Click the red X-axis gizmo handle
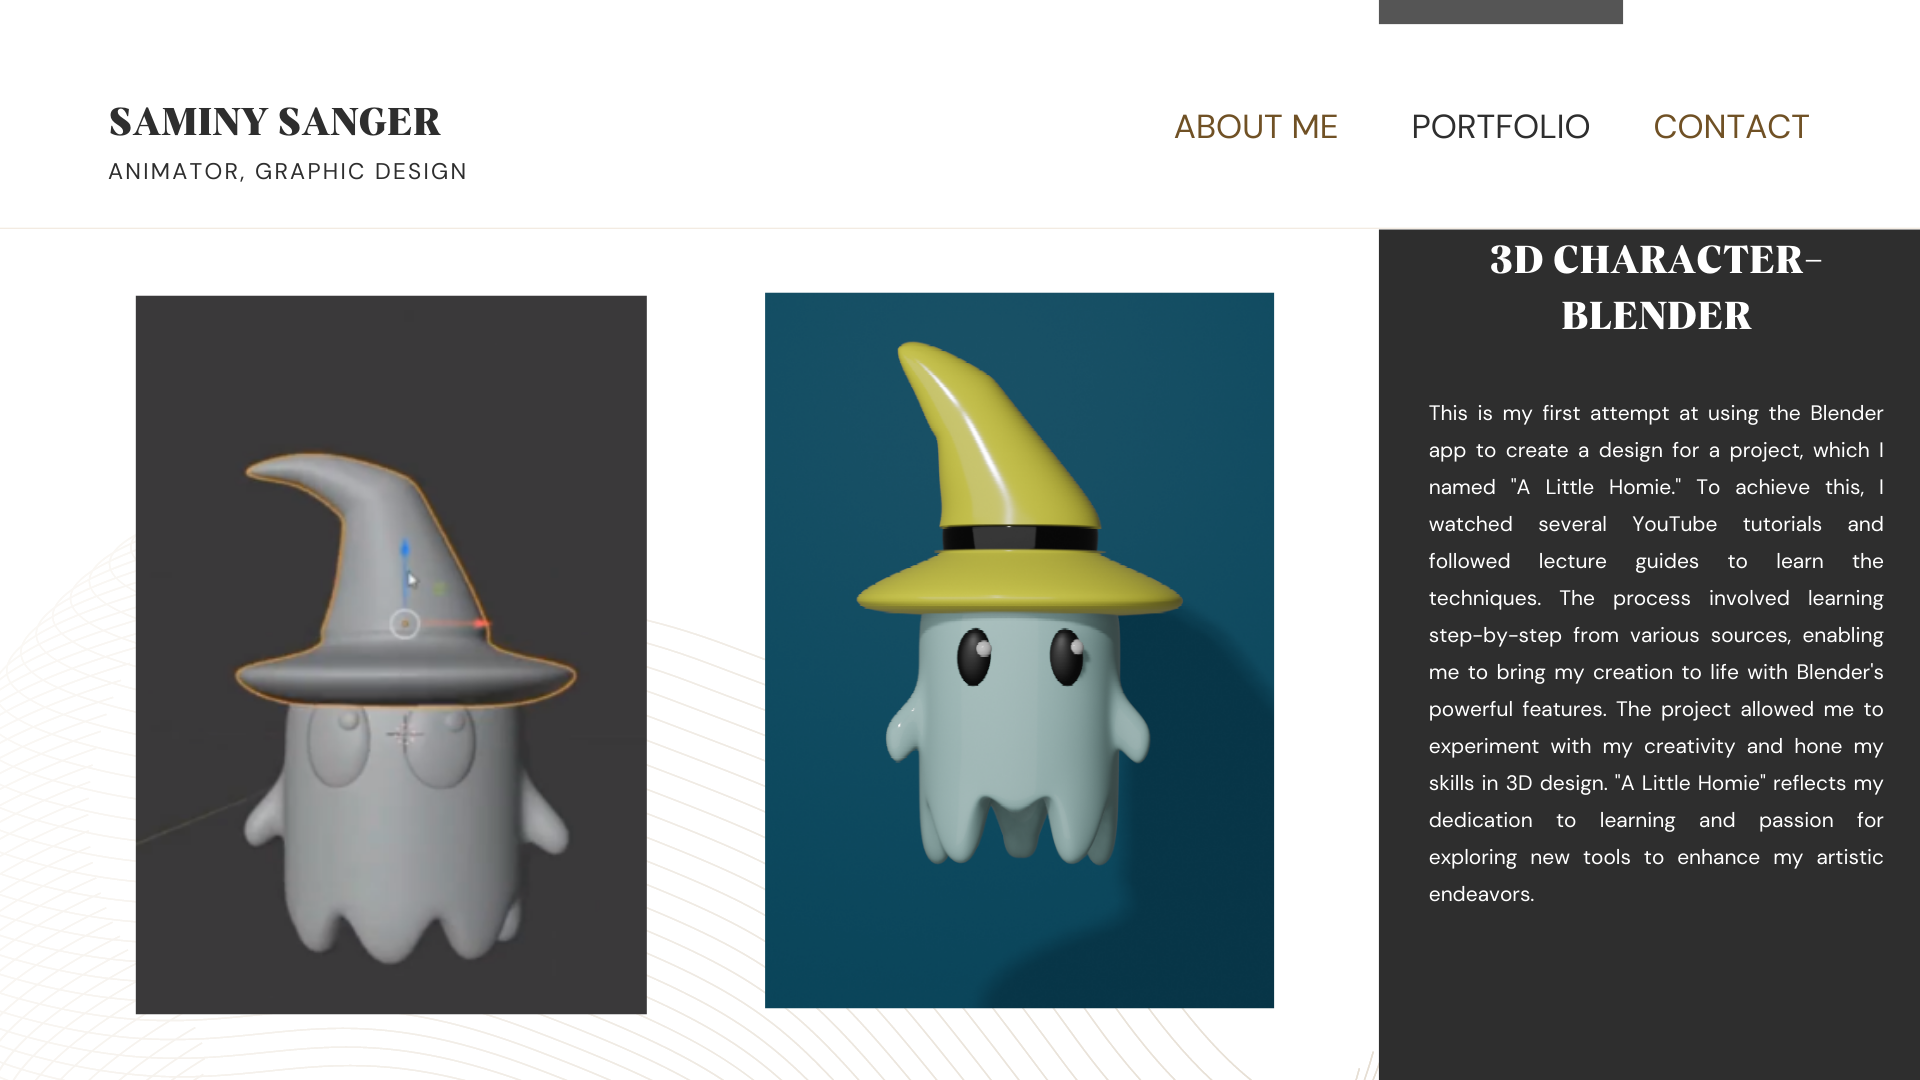This screenshot has width=1920, height=1080. [480, 623]
